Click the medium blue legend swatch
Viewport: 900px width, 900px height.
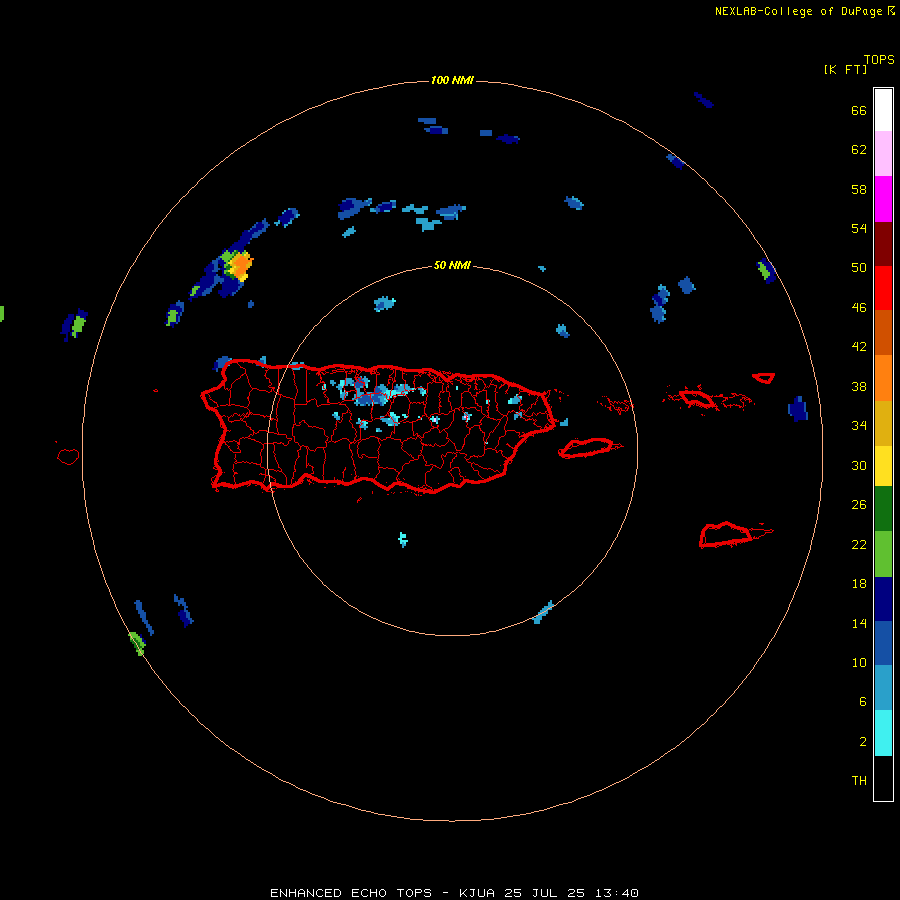point(883,643)
